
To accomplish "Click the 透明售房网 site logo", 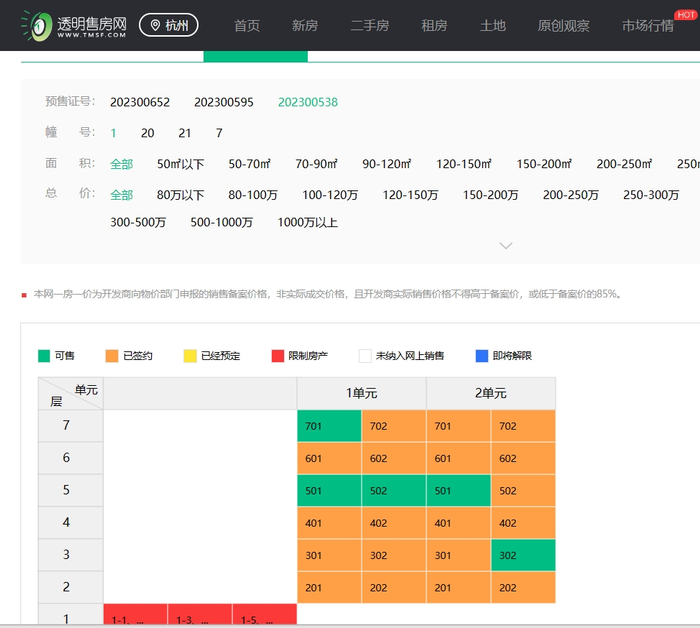I will click(74, 25).
